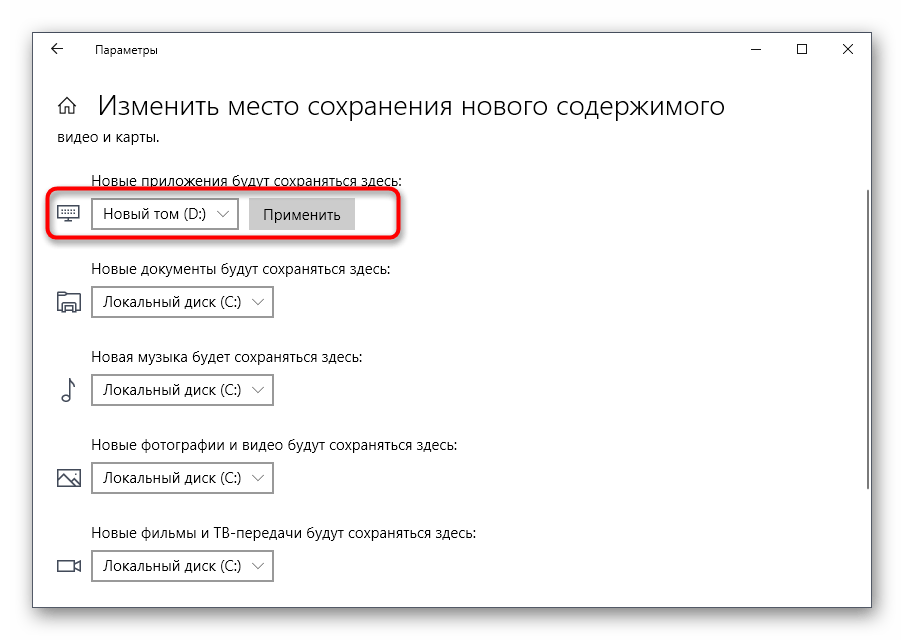
Task: Expand the movies and TV shows dropdown
Action: click(x=182, y=566)
